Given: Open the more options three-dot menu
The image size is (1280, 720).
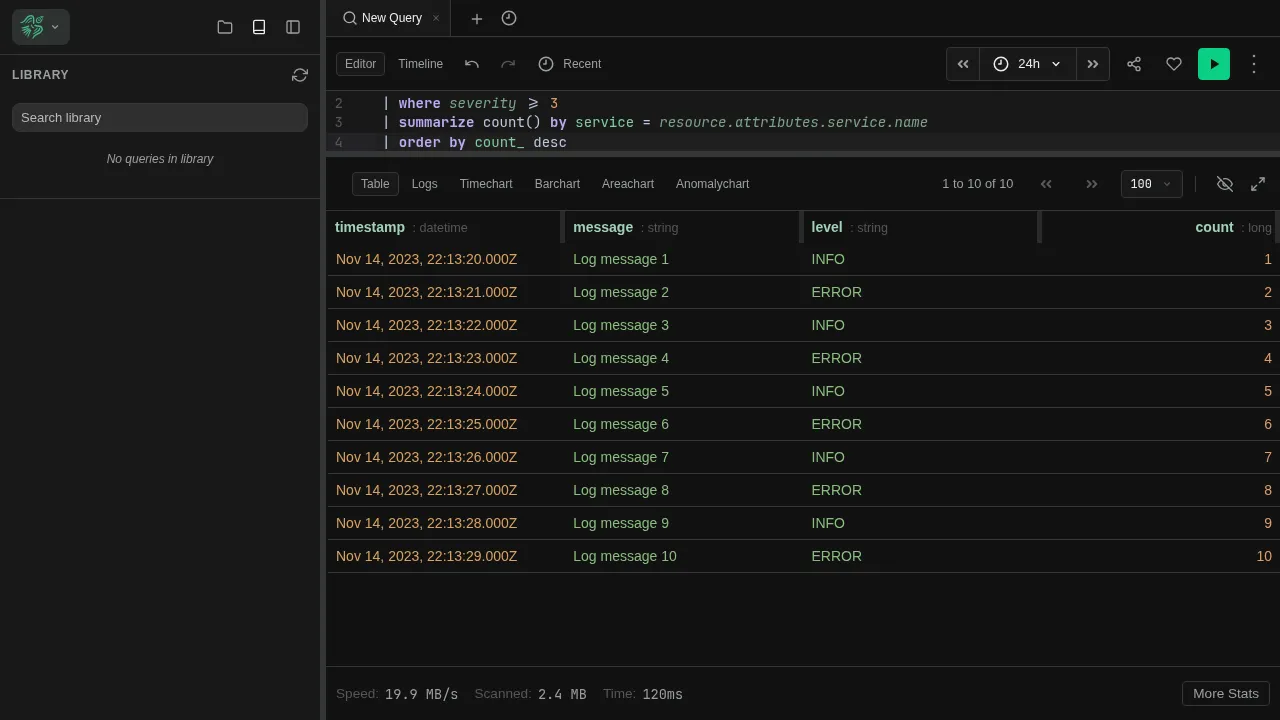Looking at the screenshot, I should click(1254, 63).
